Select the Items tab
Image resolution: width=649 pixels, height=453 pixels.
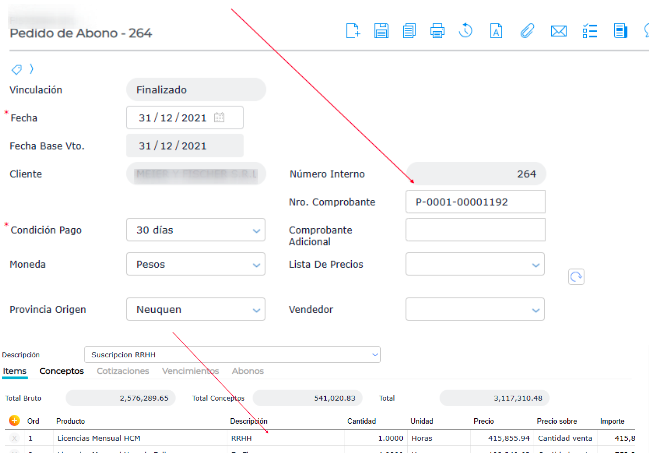(x=15, y=371)
